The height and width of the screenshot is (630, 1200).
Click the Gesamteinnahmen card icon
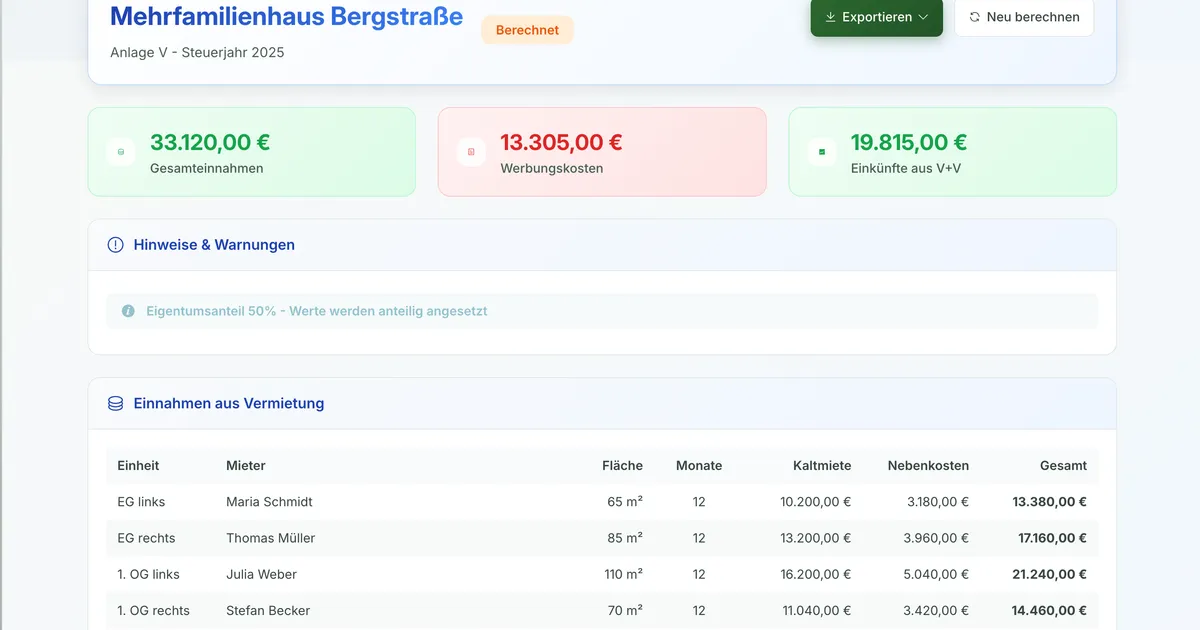click(121, 152)
